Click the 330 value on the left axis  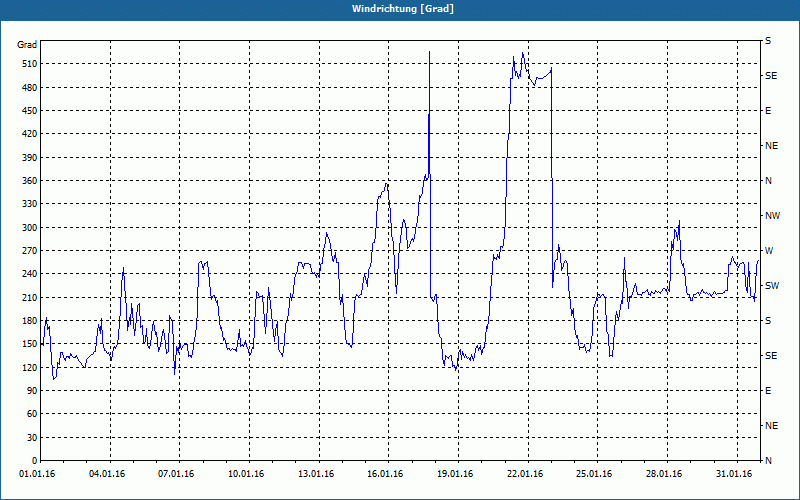[x=30, y=204]
